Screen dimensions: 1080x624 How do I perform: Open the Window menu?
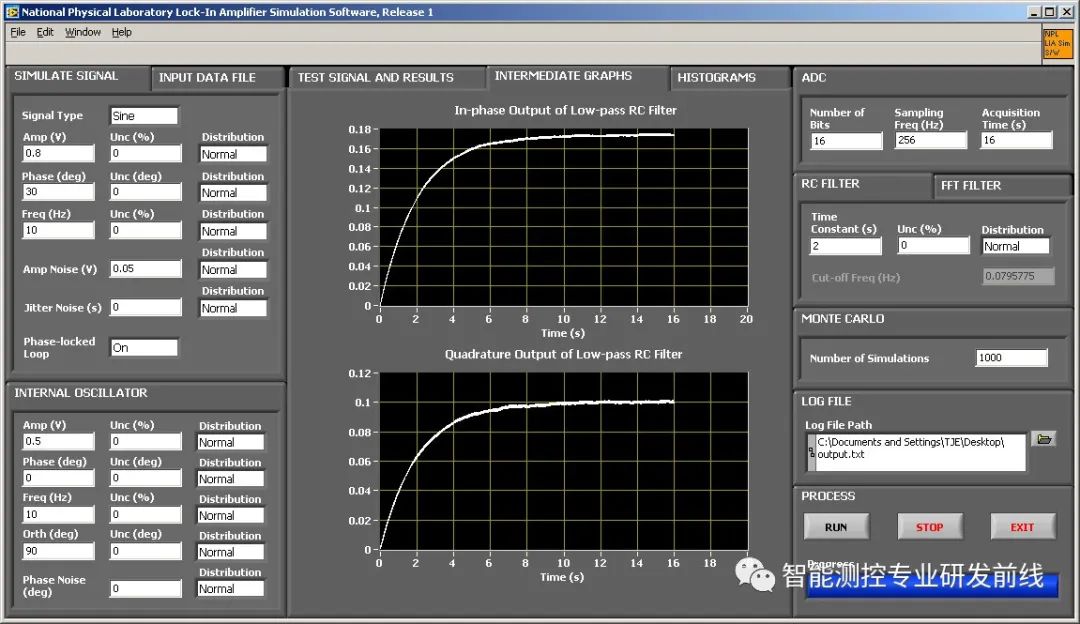pos(83,32)
